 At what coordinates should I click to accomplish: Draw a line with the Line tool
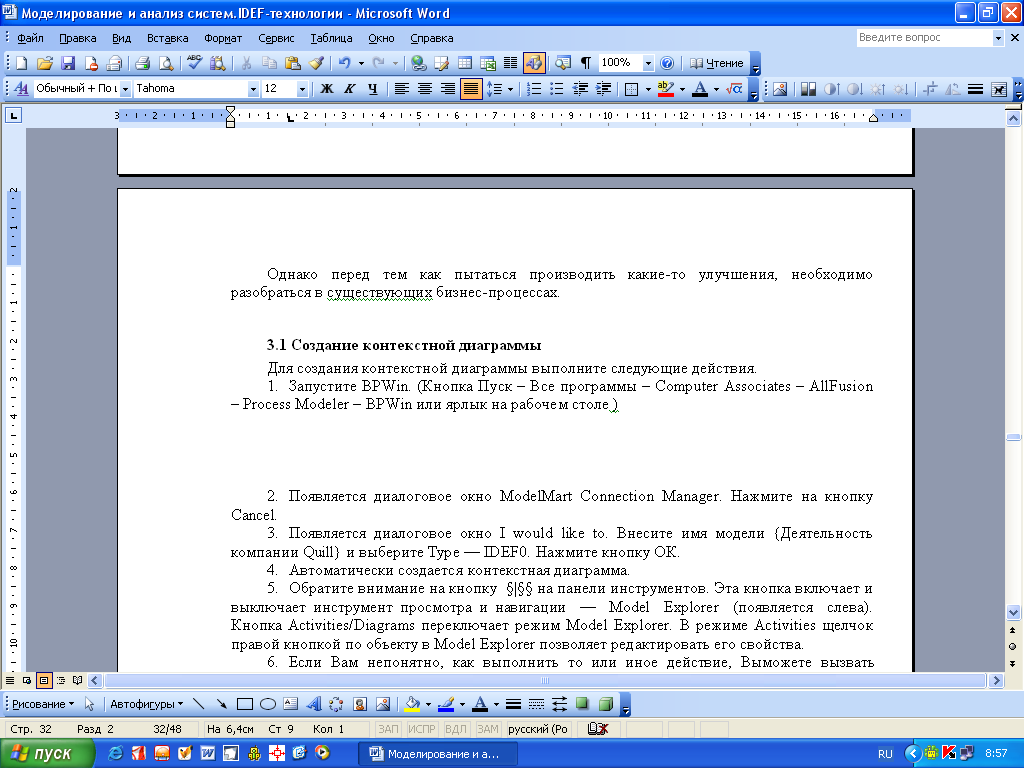pyautogui.click(x=199, y=704)
